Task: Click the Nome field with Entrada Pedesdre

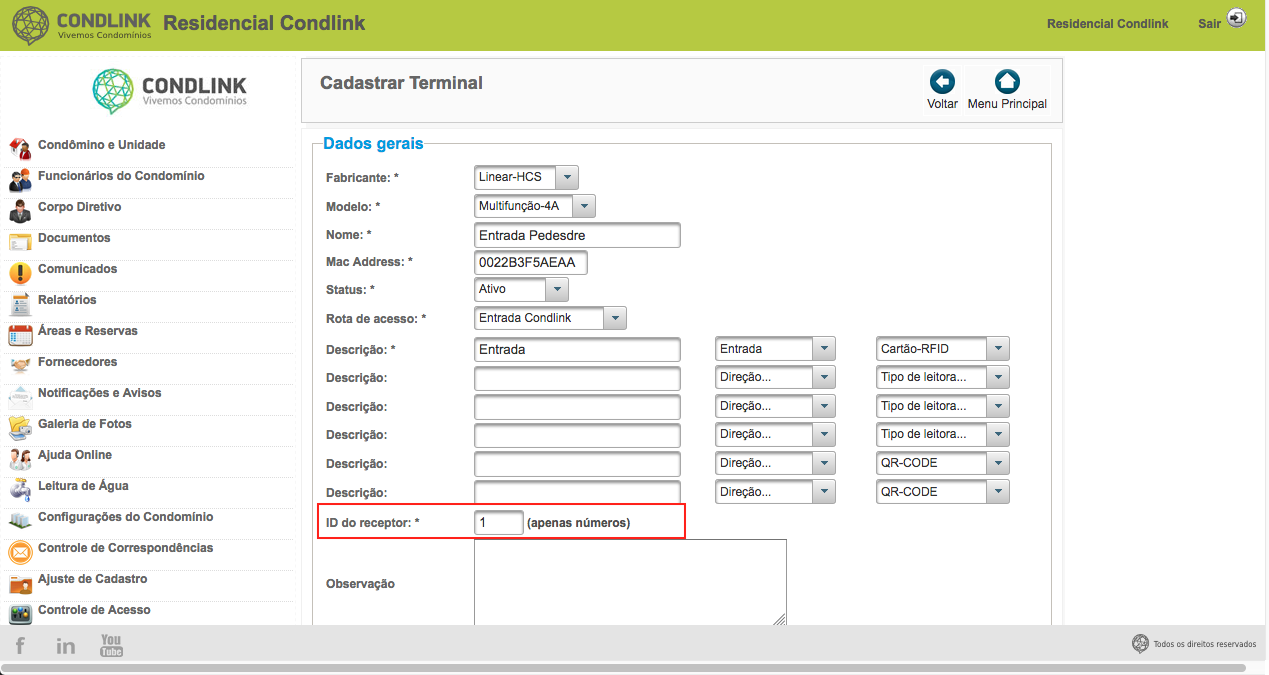Action: (577, 235)
